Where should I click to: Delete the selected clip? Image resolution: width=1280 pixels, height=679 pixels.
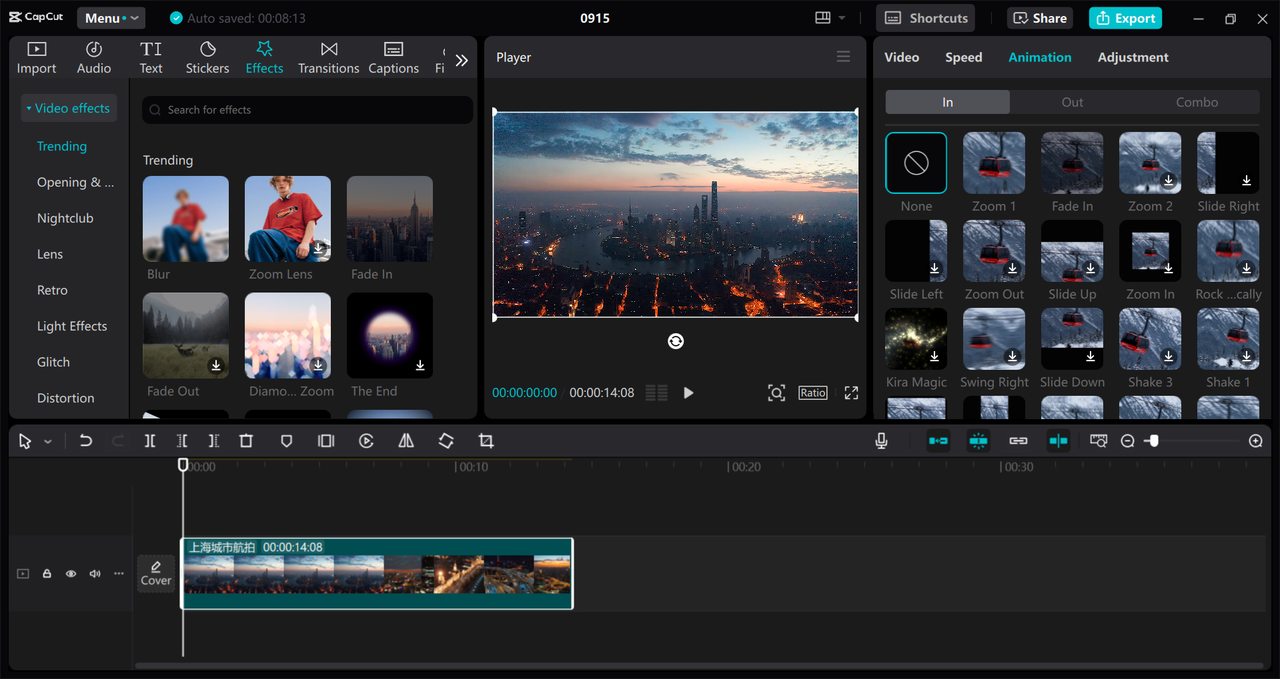point(246,441)
